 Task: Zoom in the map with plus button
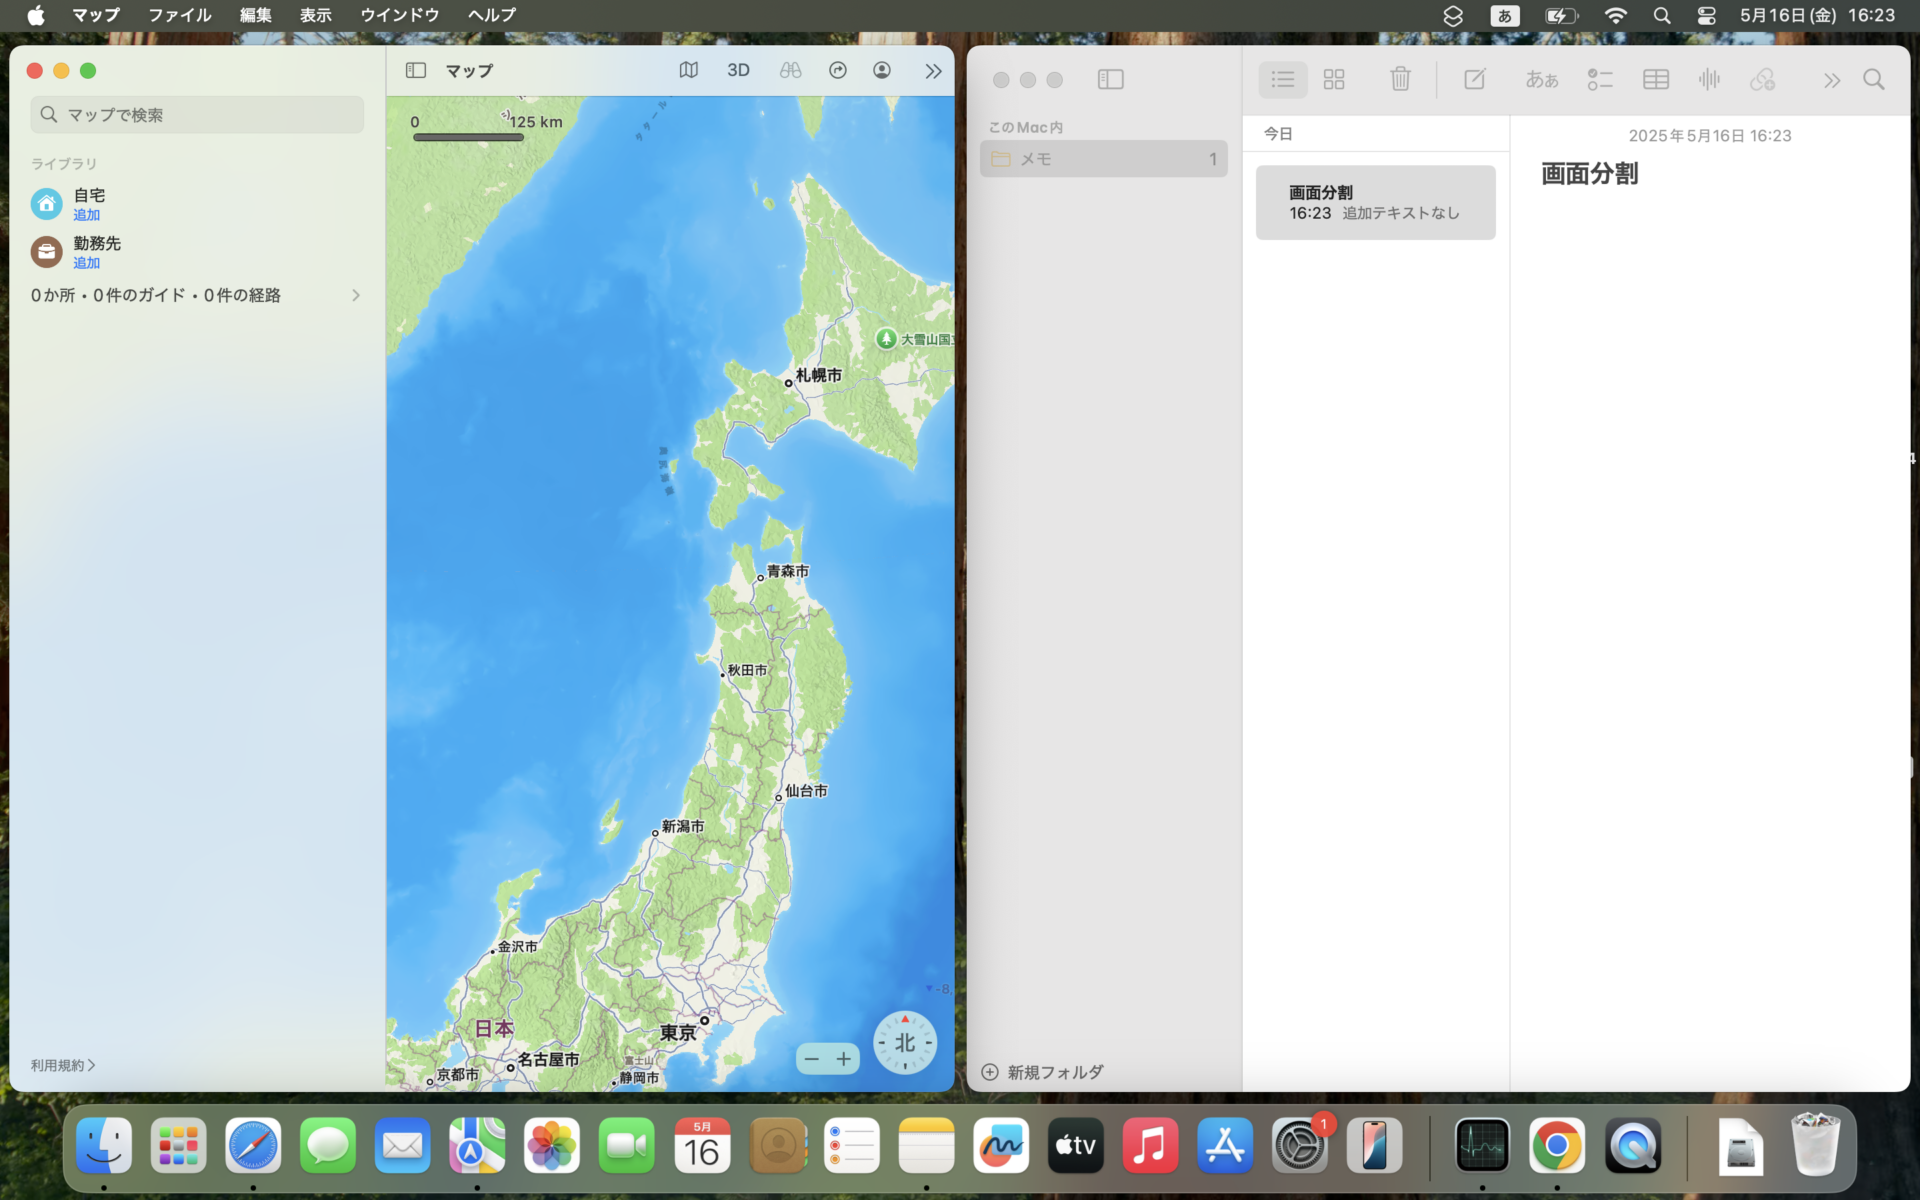click(844, 1059)
